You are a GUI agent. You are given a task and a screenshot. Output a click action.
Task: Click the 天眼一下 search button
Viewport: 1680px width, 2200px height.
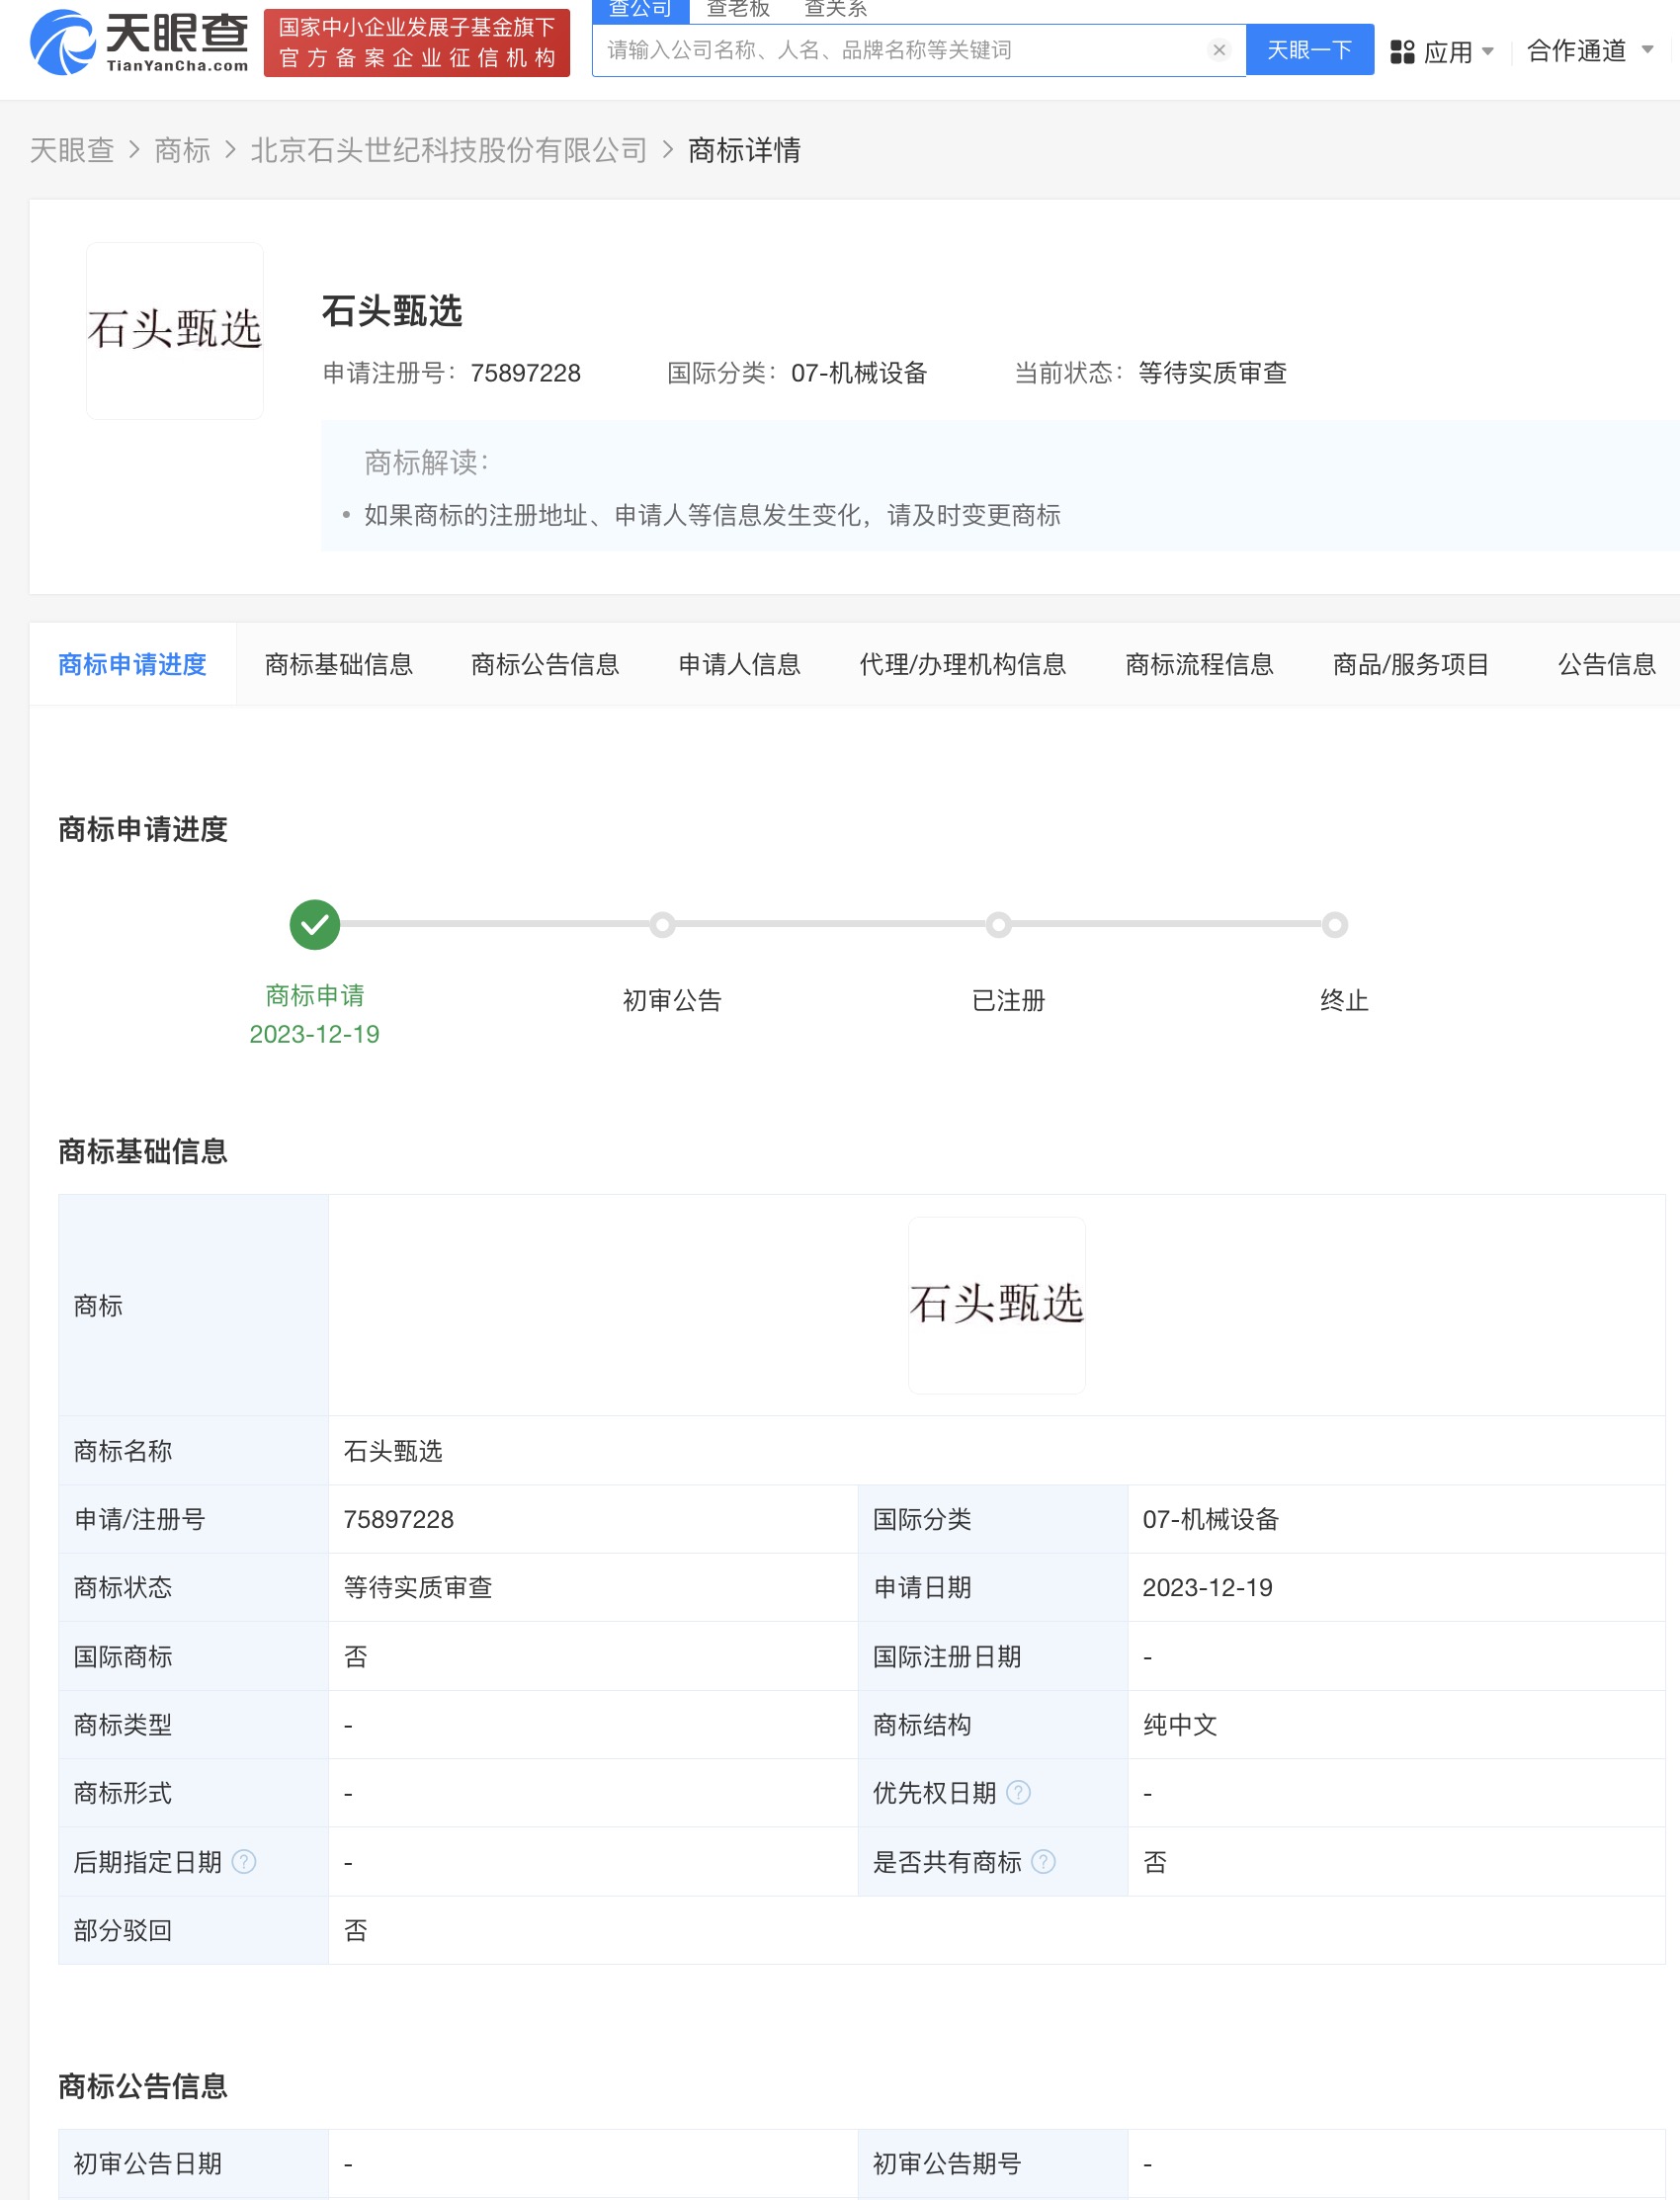pos(1309,50)
